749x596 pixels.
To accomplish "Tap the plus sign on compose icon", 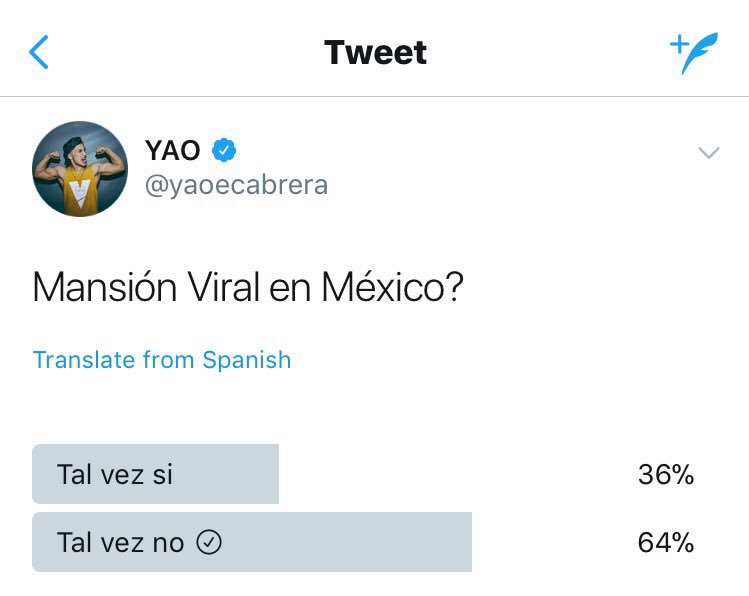I will [679, 45].
